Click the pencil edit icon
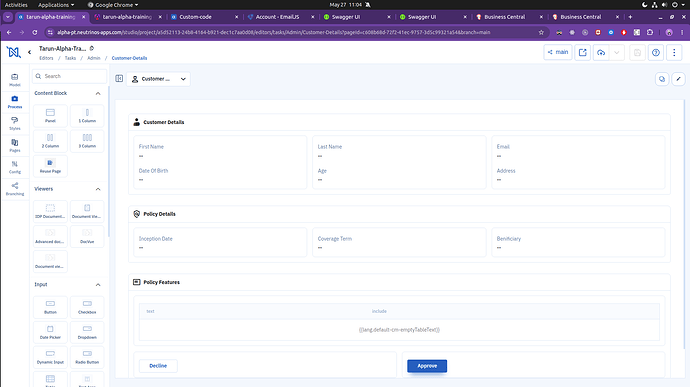The width and height of the screenshot is (690, 387). tap(678, 79)
